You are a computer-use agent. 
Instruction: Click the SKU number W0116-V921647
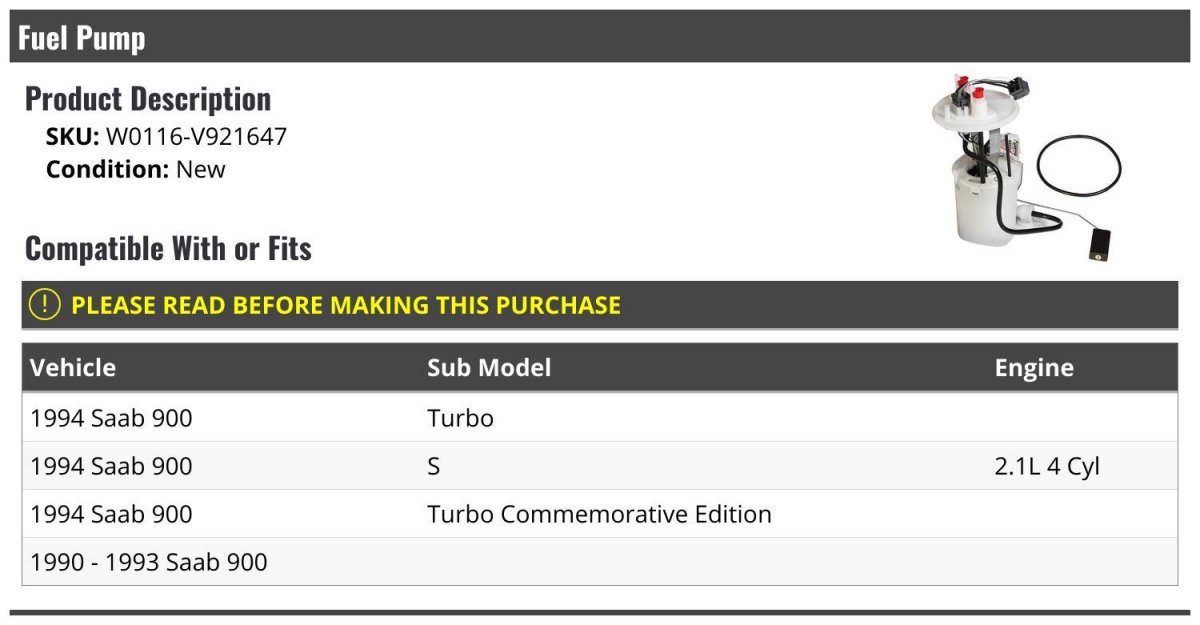(196, 136)
